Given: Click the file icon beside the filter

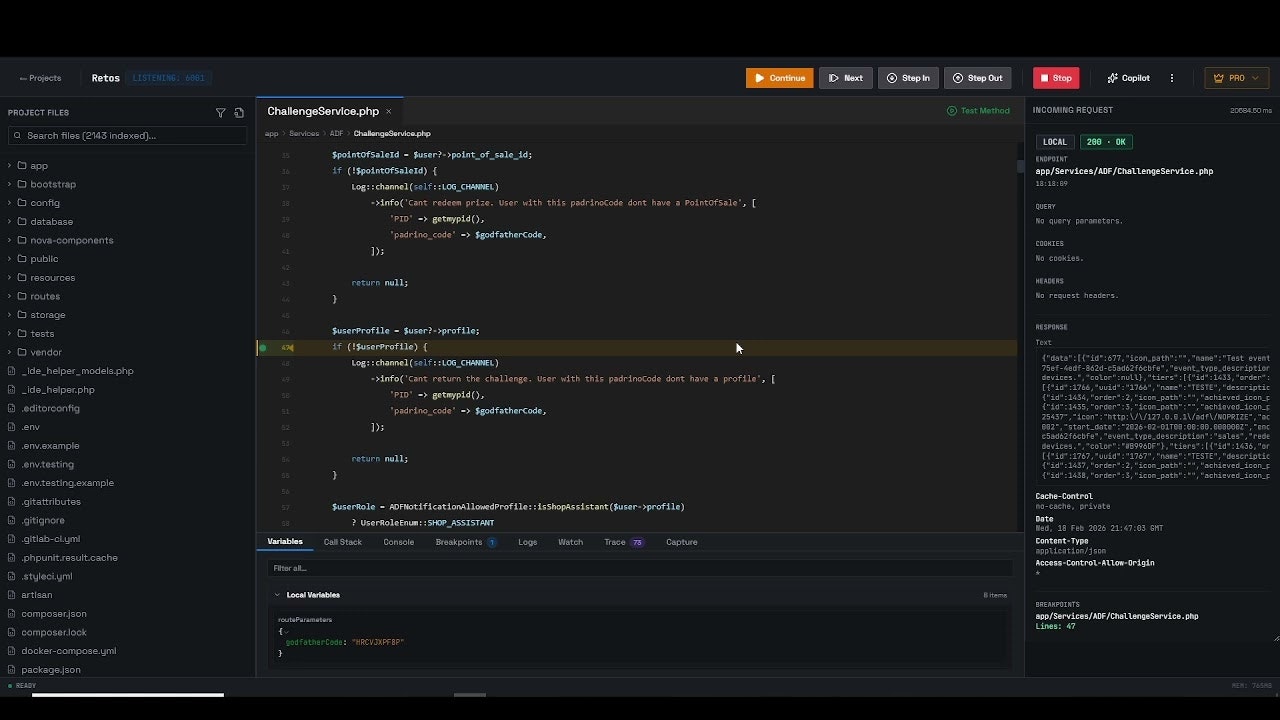Looking at the screenshot, I should click(x=239, y=113).
